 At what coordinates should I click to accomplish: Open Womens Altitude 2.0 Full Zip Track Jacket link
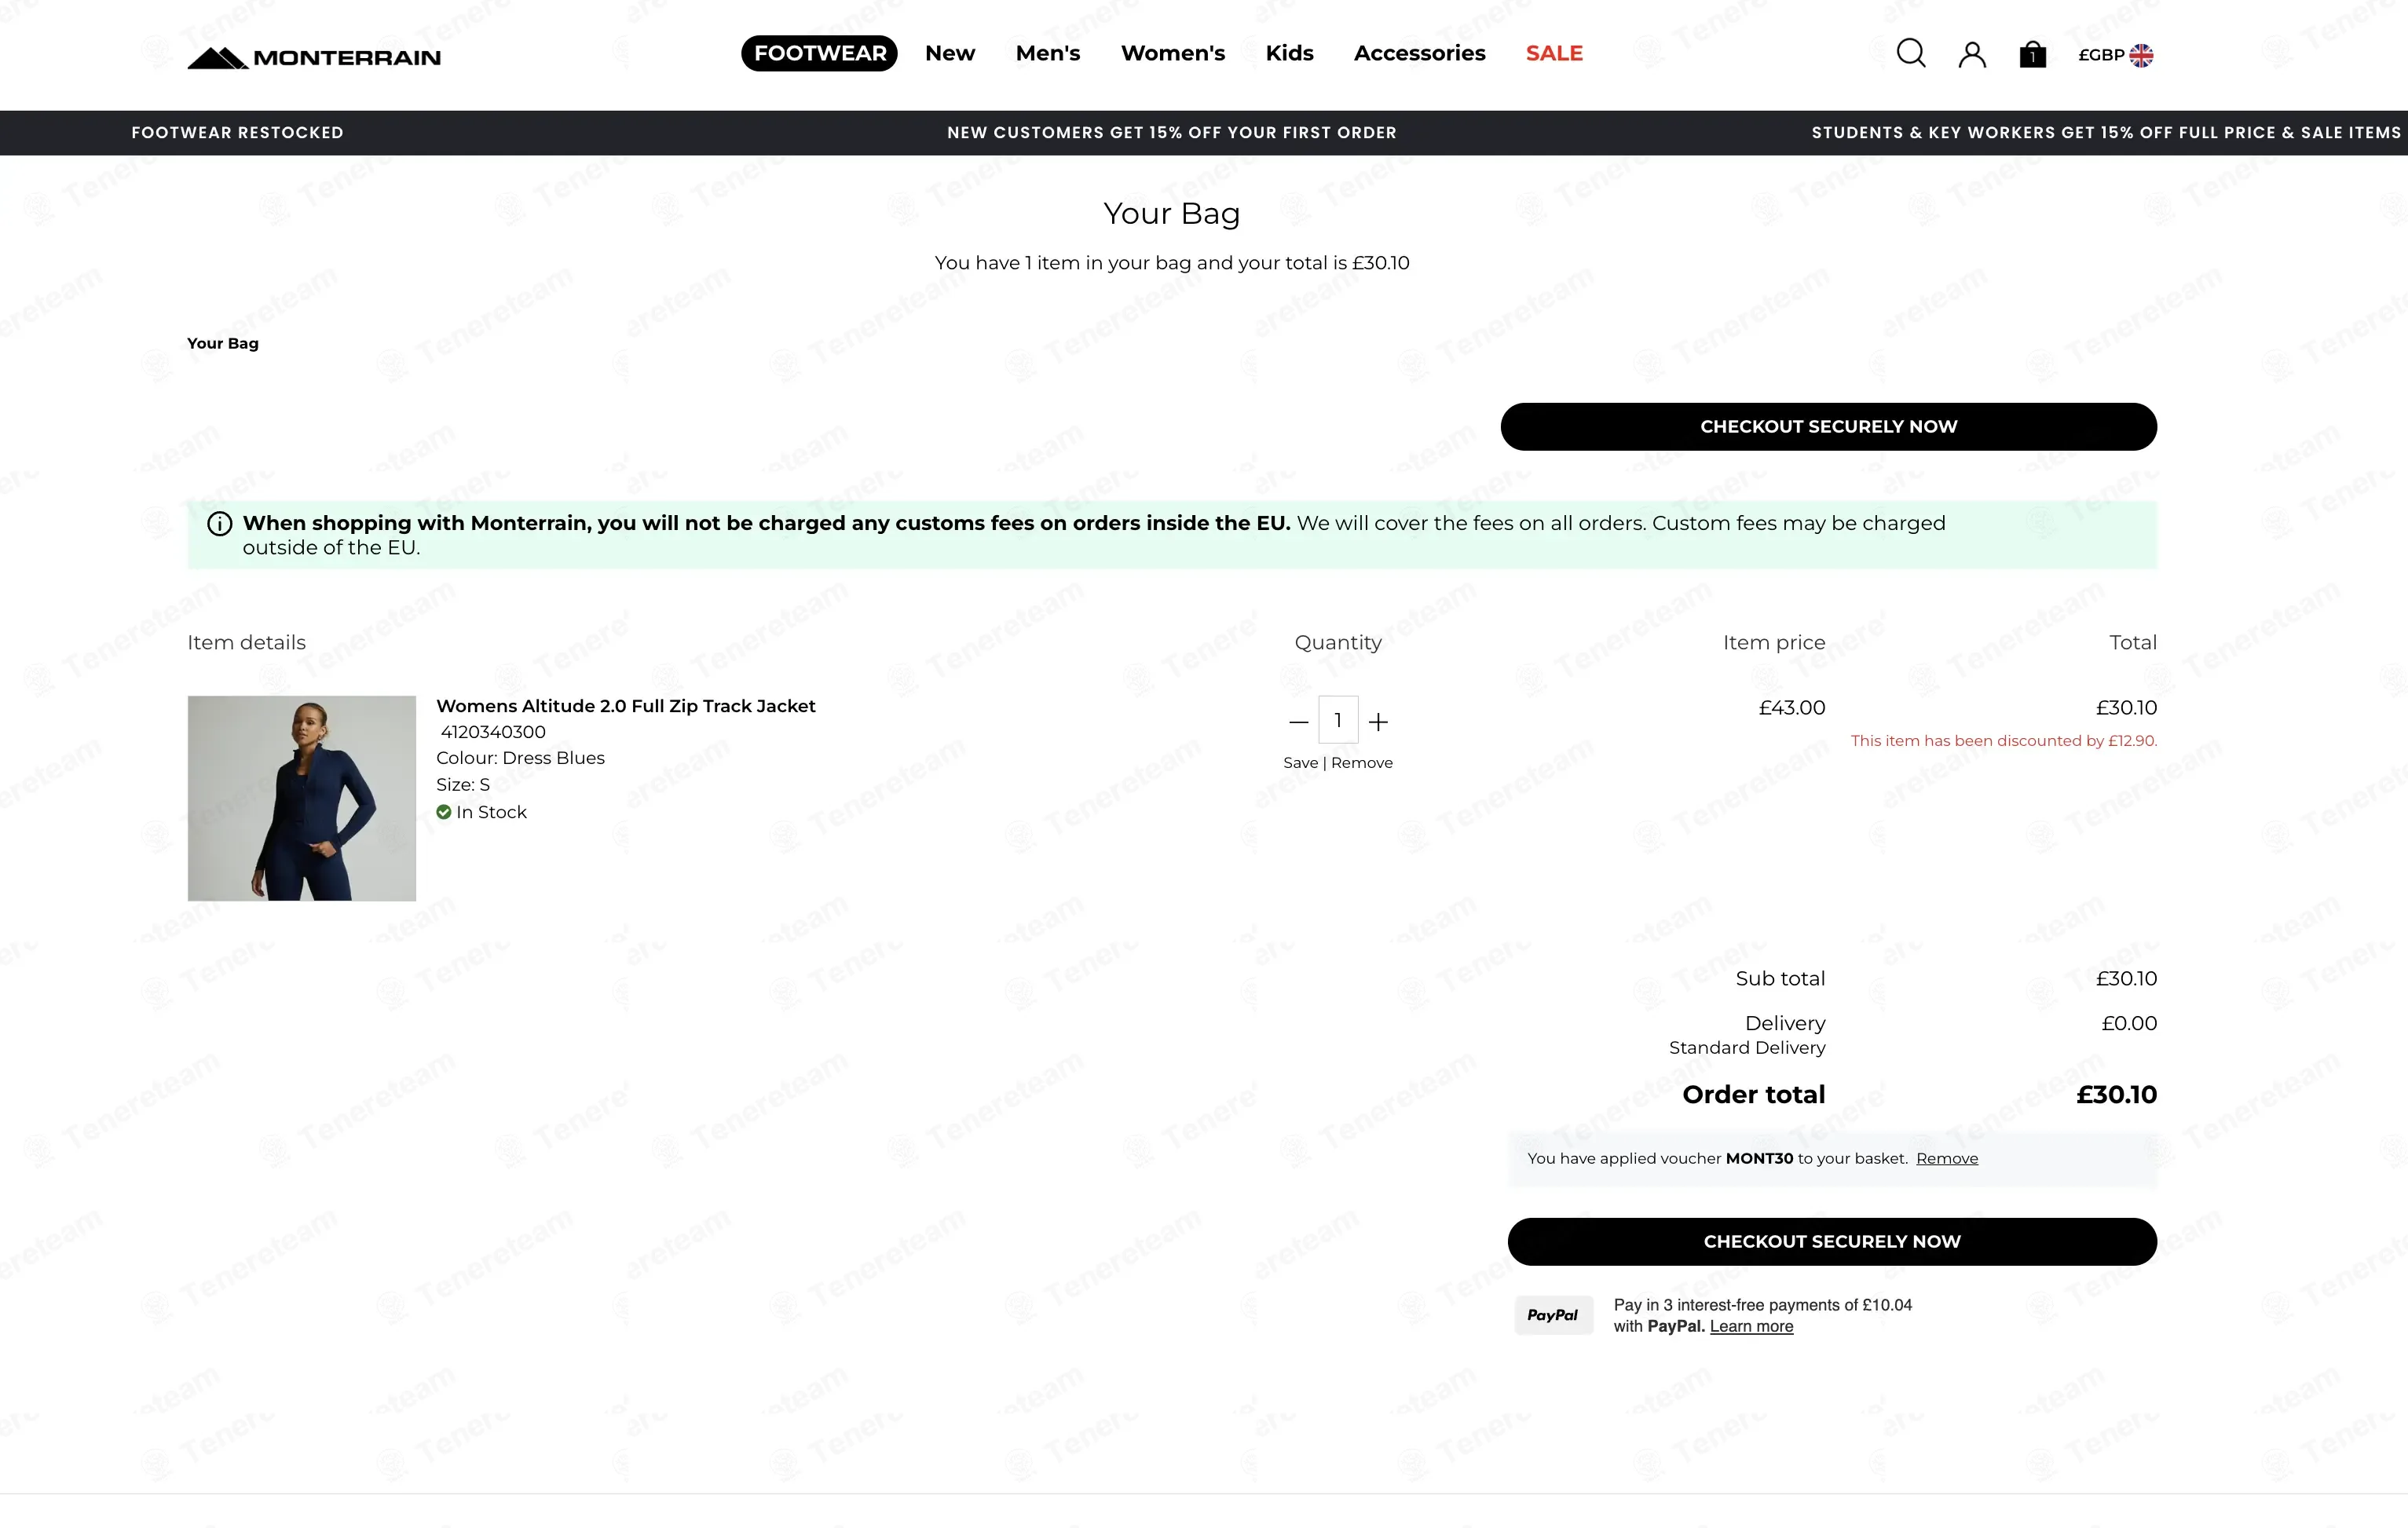(x=626, y=706)
